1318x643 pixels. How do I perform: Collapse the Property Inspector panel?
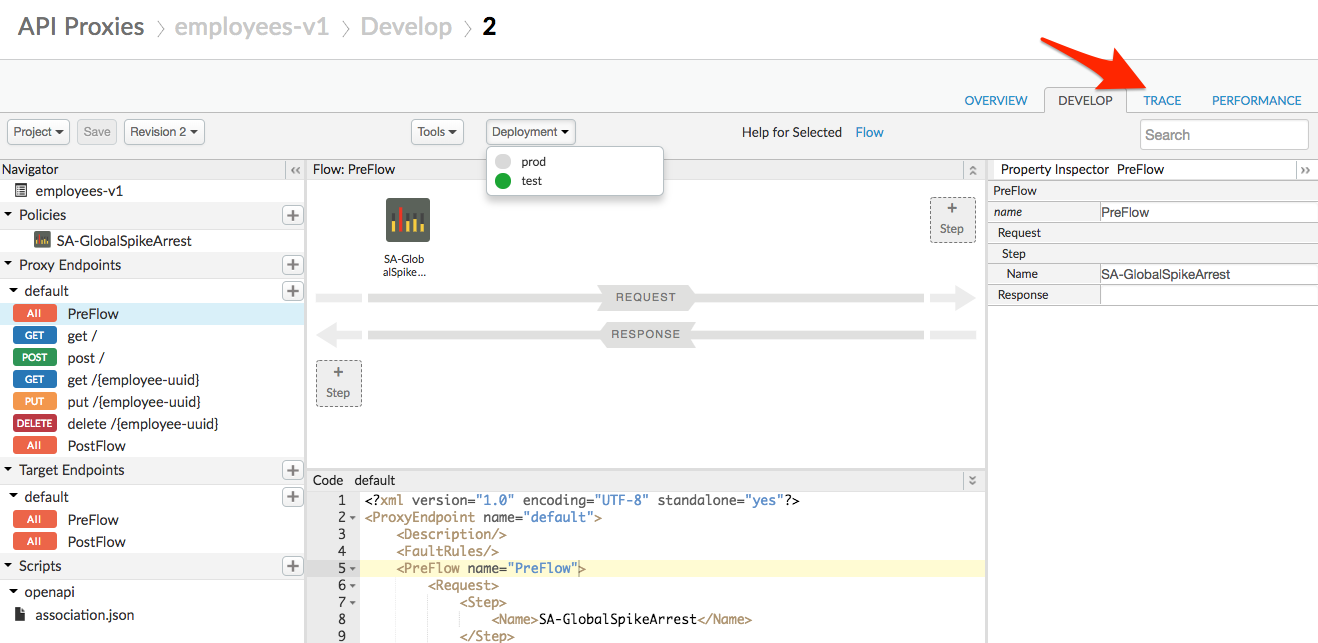1305,170
